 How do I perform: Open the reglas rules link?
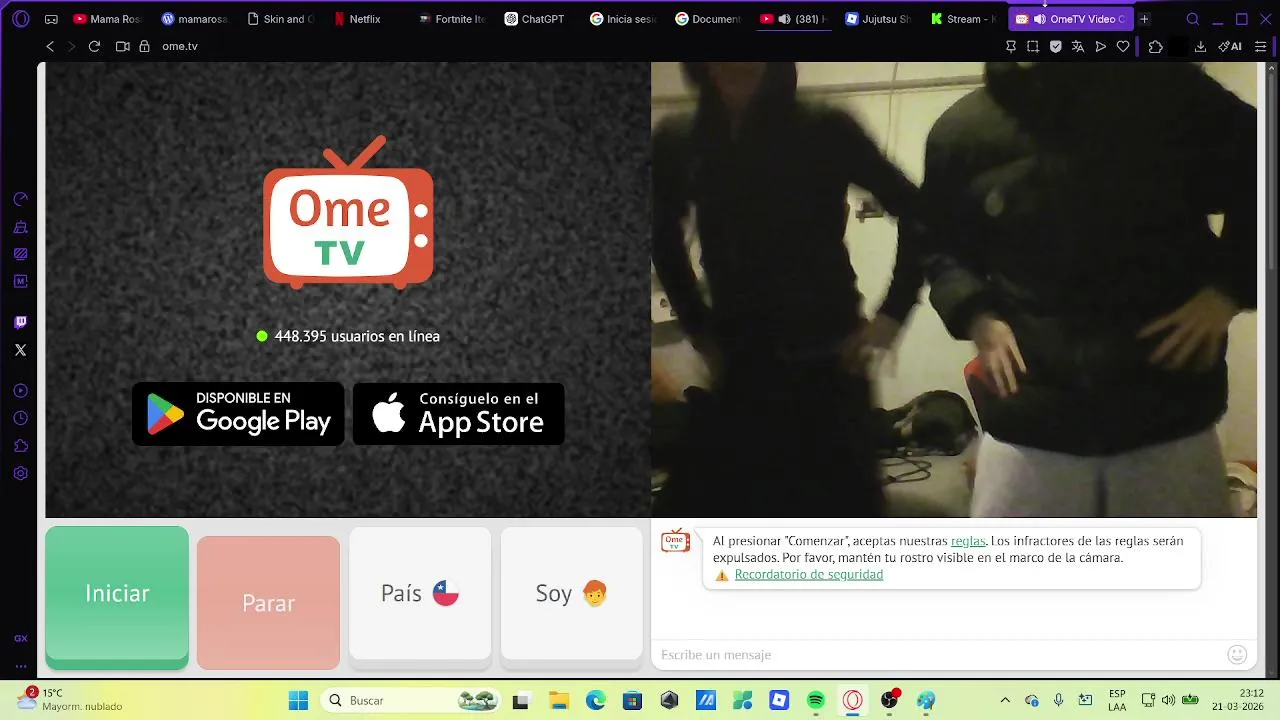968,541
